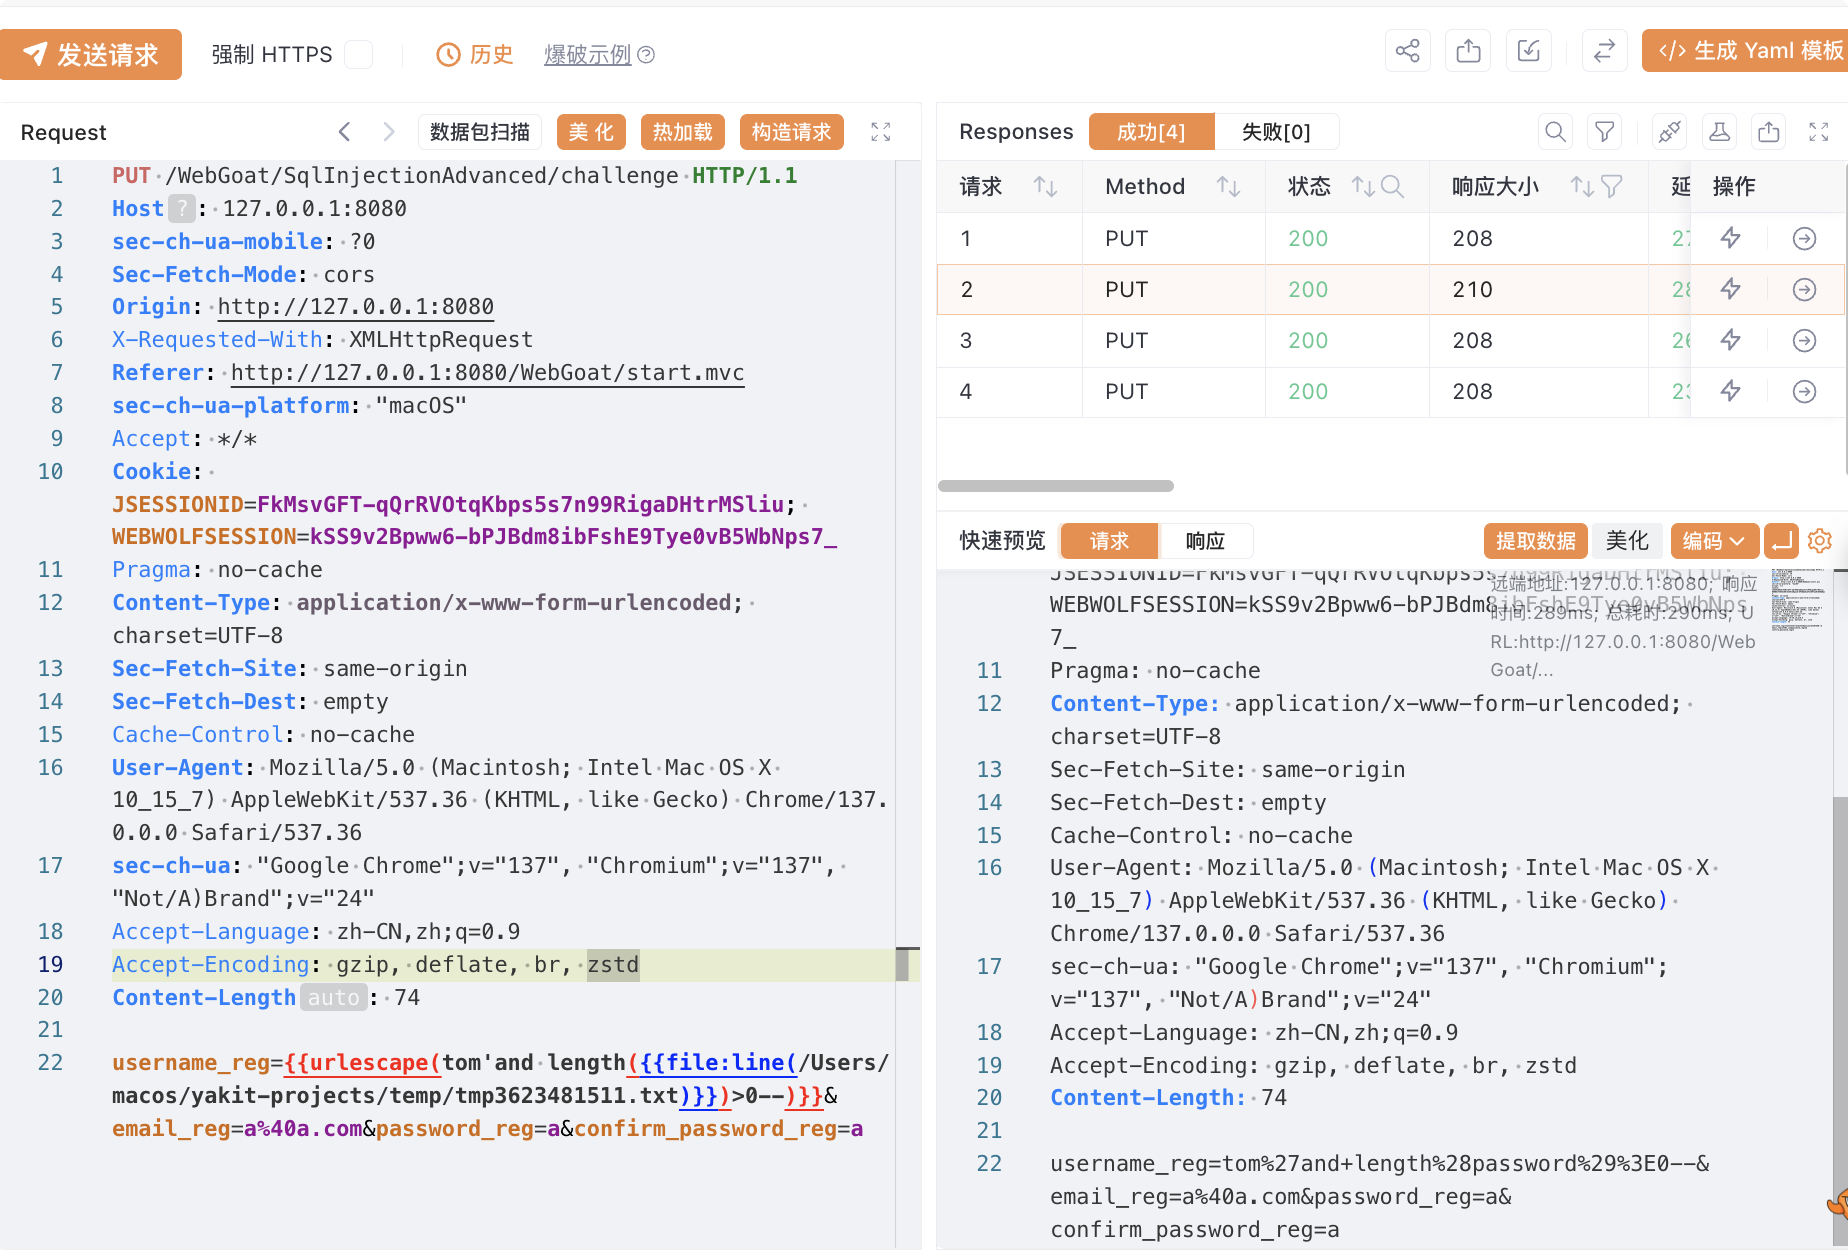Screen dimensions: 1848x1260
Task: Click the 200 status in row 3
Action: pos(1307,340)
